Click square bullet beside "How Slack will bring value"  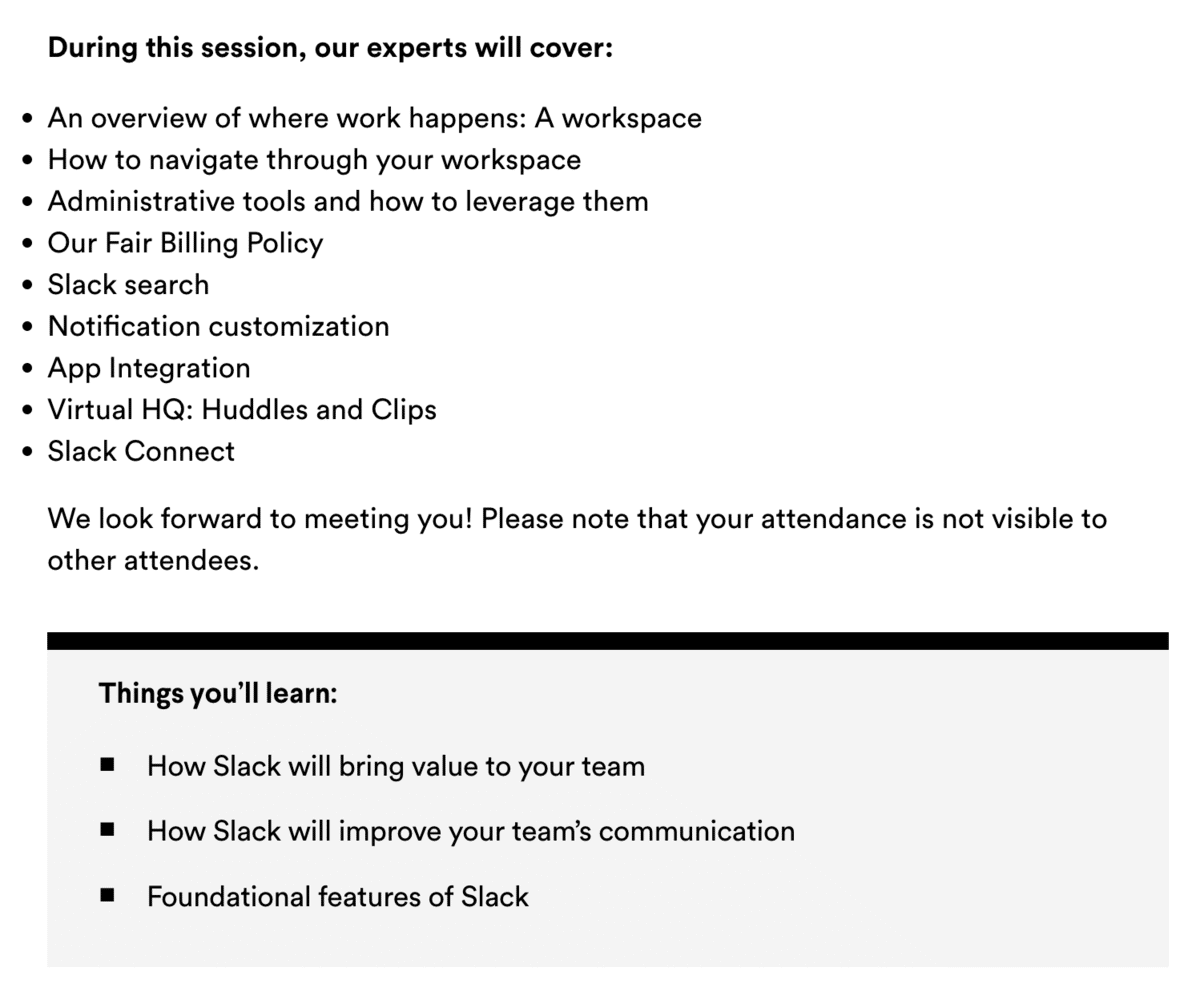(x=108, y=765)
